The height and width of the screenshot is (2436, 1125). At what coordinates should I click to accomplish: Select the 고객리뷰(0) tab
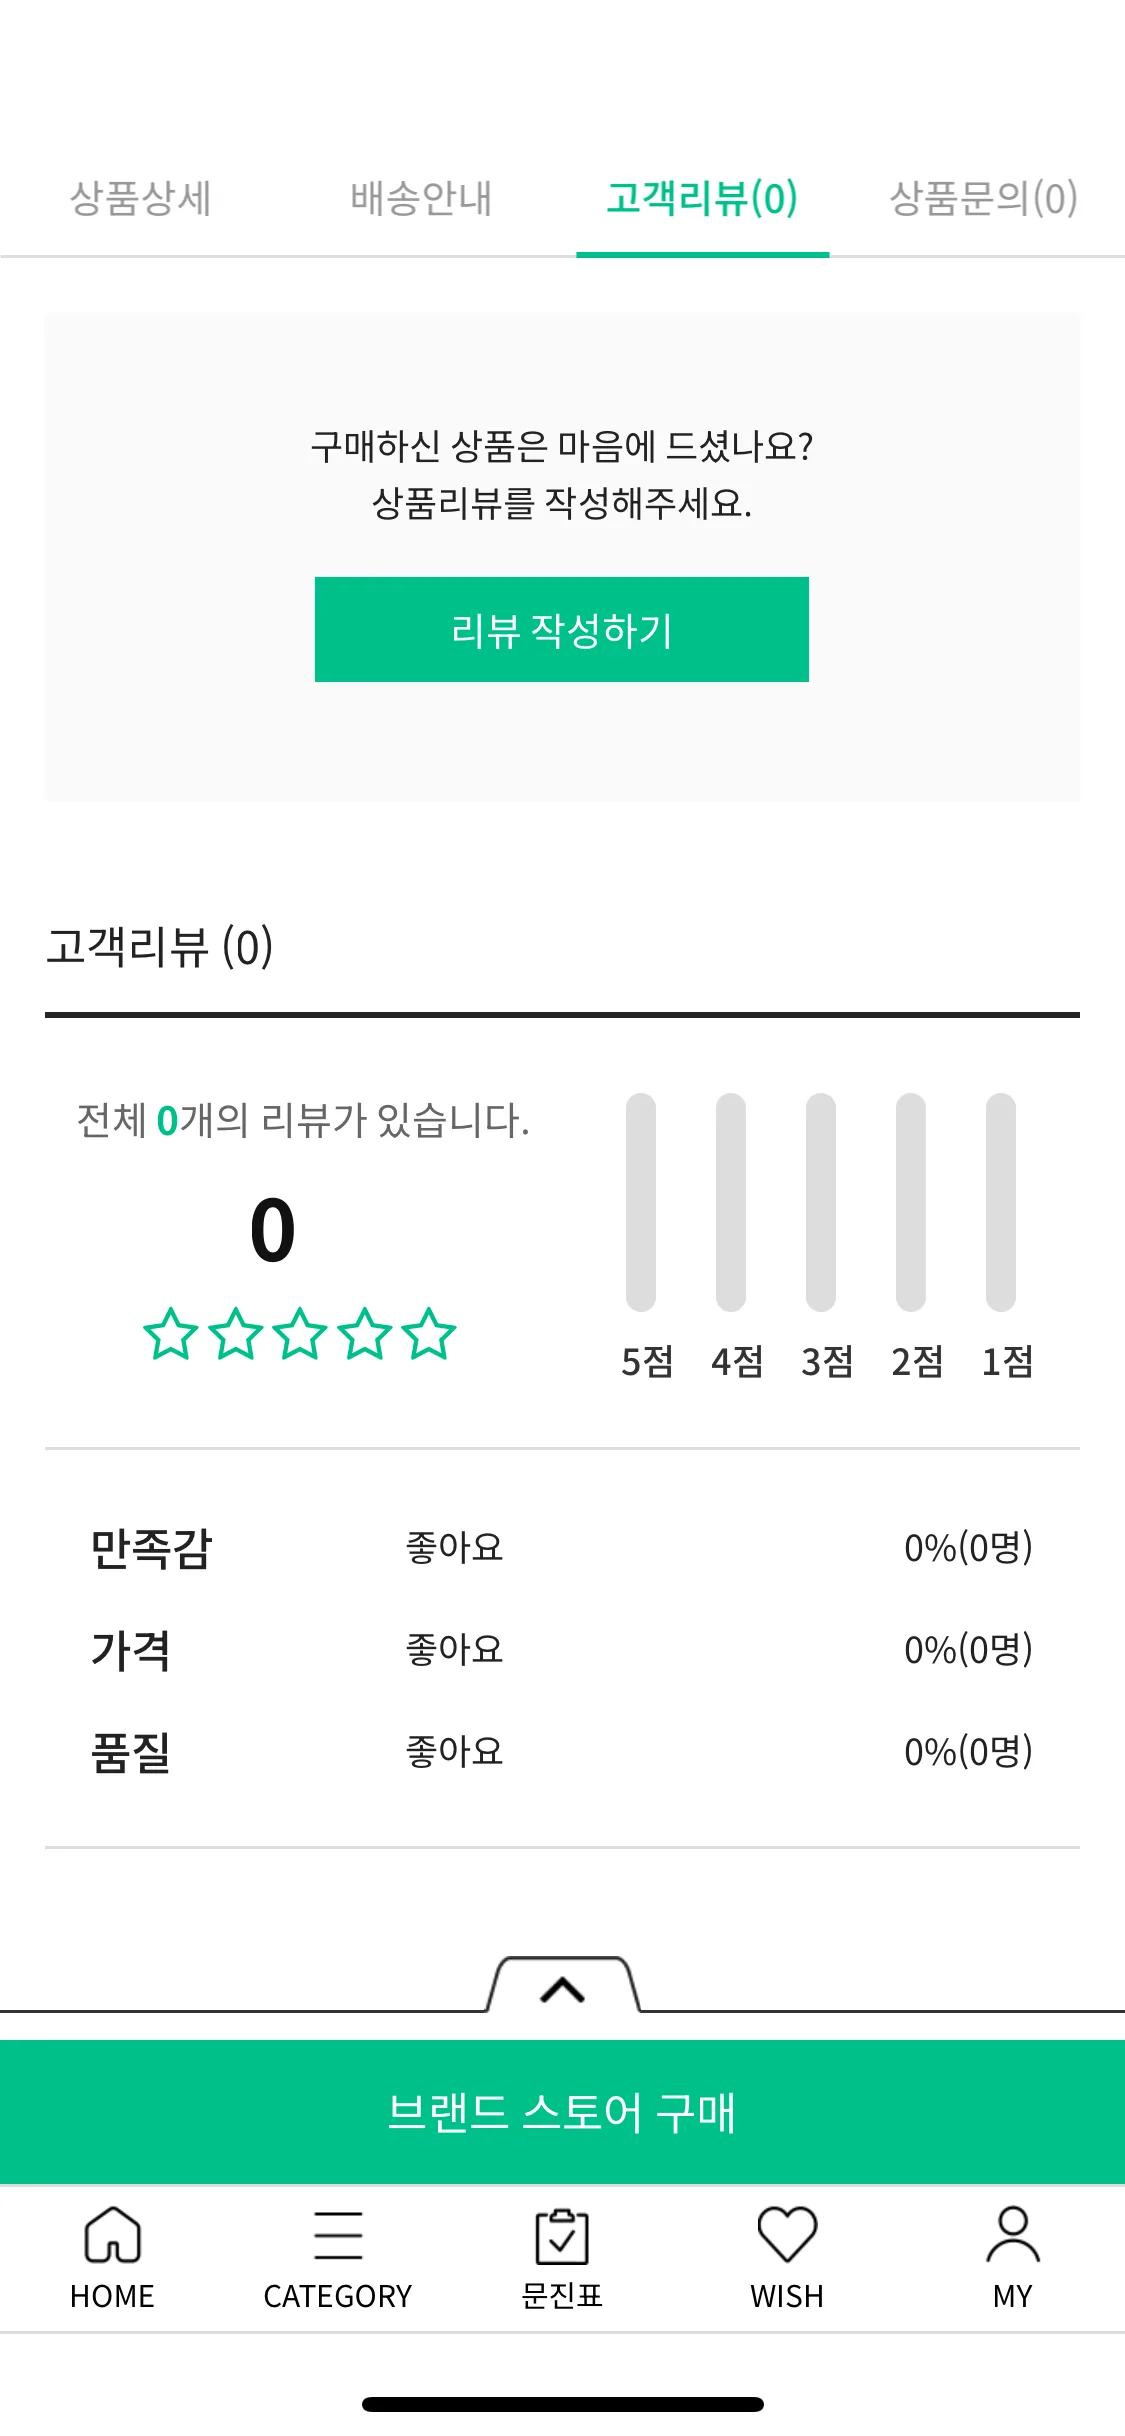[x=702, y=198]
